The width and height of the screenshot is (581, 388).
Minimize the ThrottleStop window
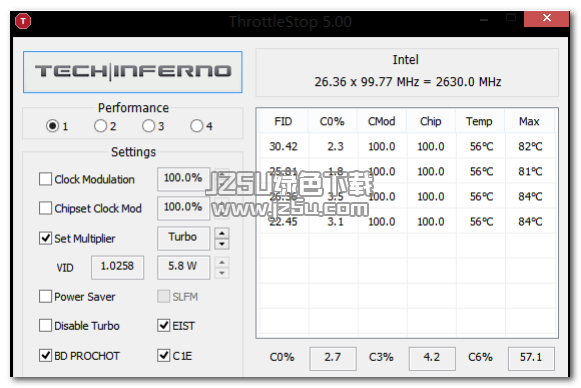pyautogui.click(x=484, y=19)
